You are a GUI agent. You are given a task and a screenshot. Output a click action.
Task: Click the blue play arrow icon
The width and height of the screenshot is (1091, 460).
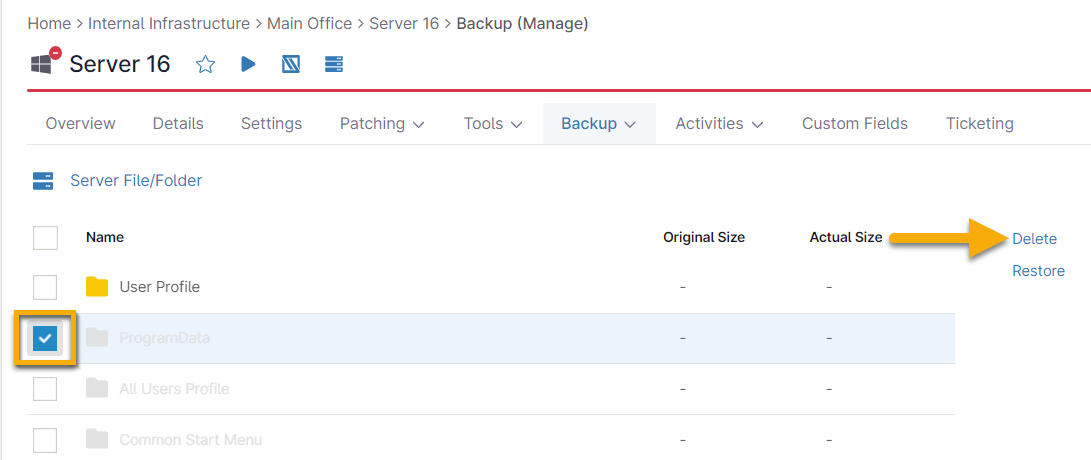[248, 65]
